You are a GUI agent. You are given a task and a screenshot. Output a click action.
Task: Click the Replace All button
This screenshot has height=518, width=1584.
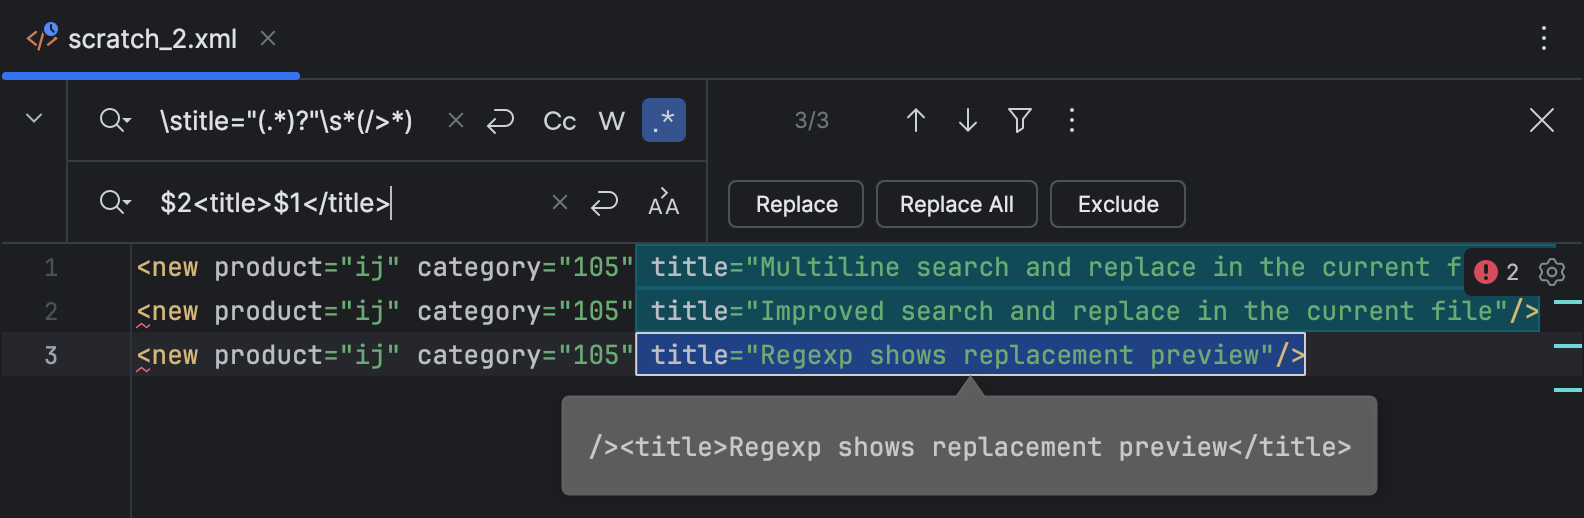pos(956,204)
